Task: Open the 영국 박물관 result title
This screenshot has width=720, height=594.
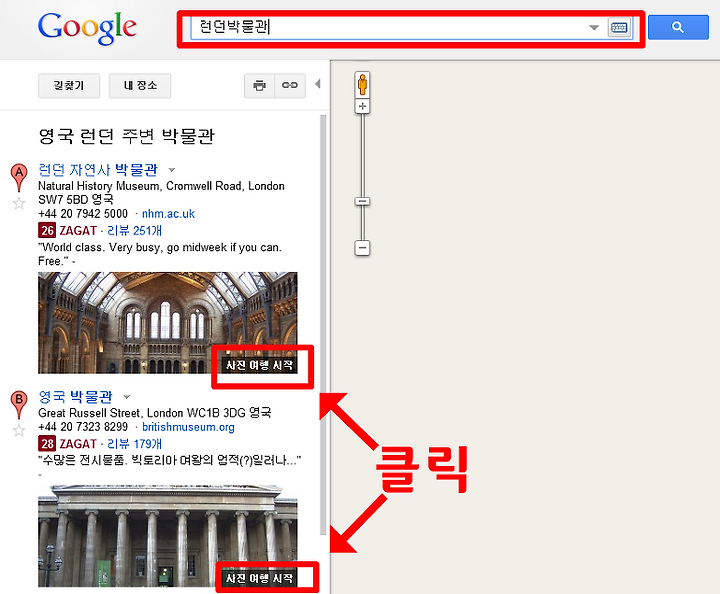Action: pyautogui.click(x=75, y=397)
